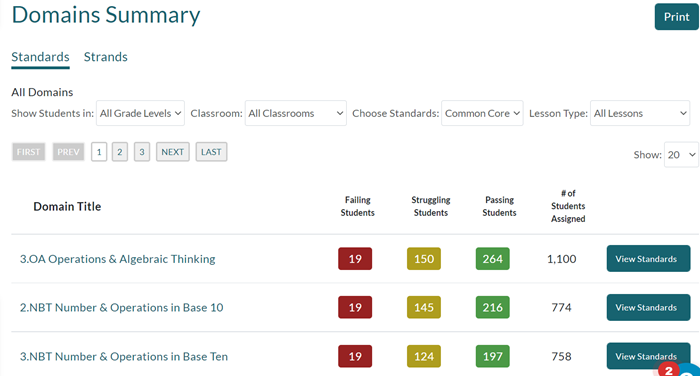Viewport: 700px width, 376px height.
Task: Open 3.NBT Number & Operations in Base Ten
Action: [x=124, y=356]
